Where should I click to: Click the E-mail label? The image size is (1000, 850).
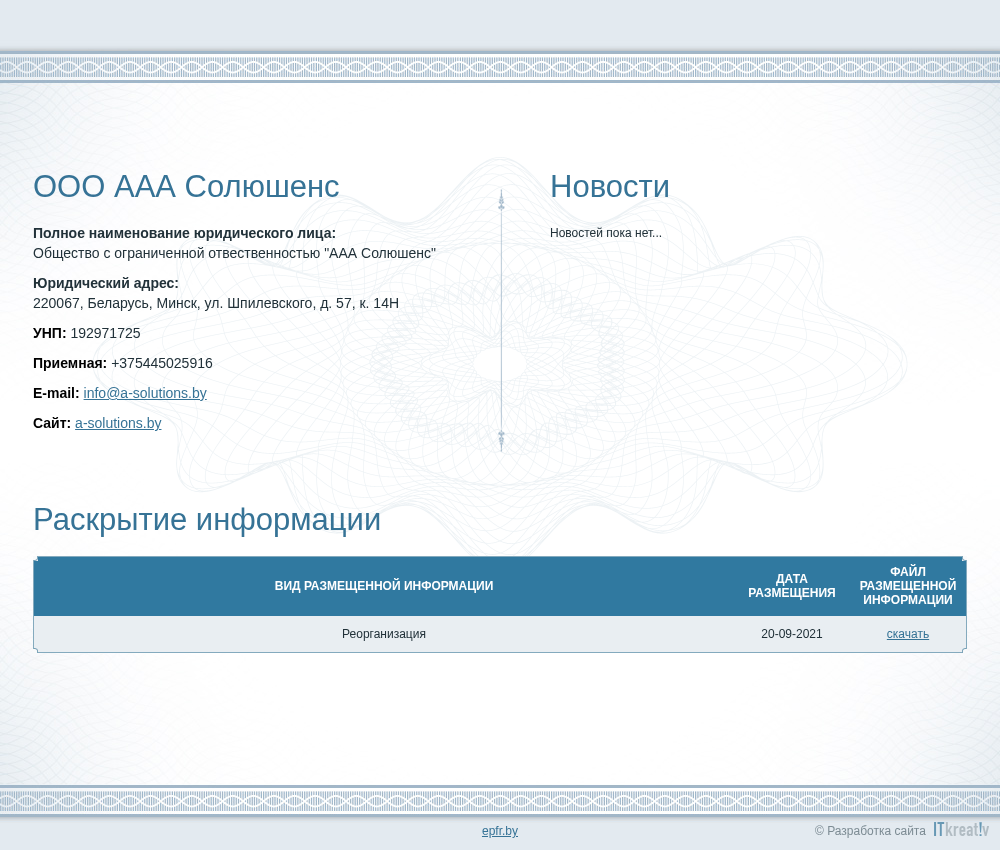(56, 393)
